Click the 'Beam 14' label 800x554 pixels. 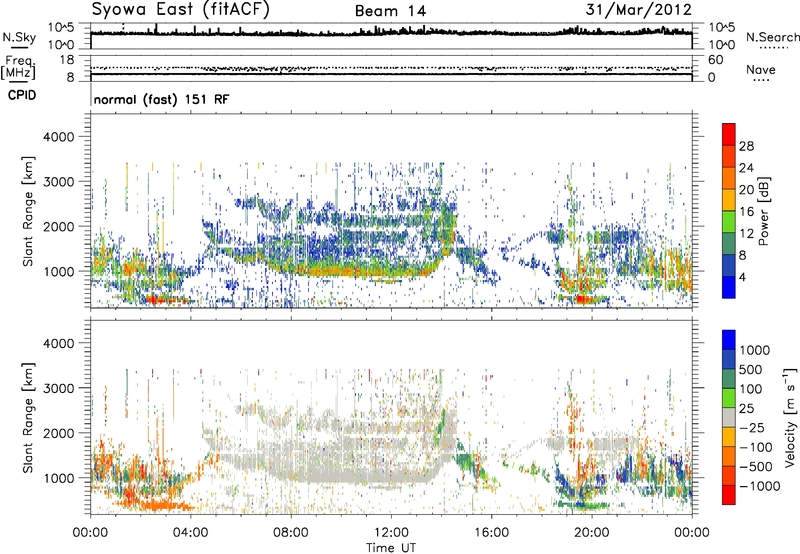390,11
